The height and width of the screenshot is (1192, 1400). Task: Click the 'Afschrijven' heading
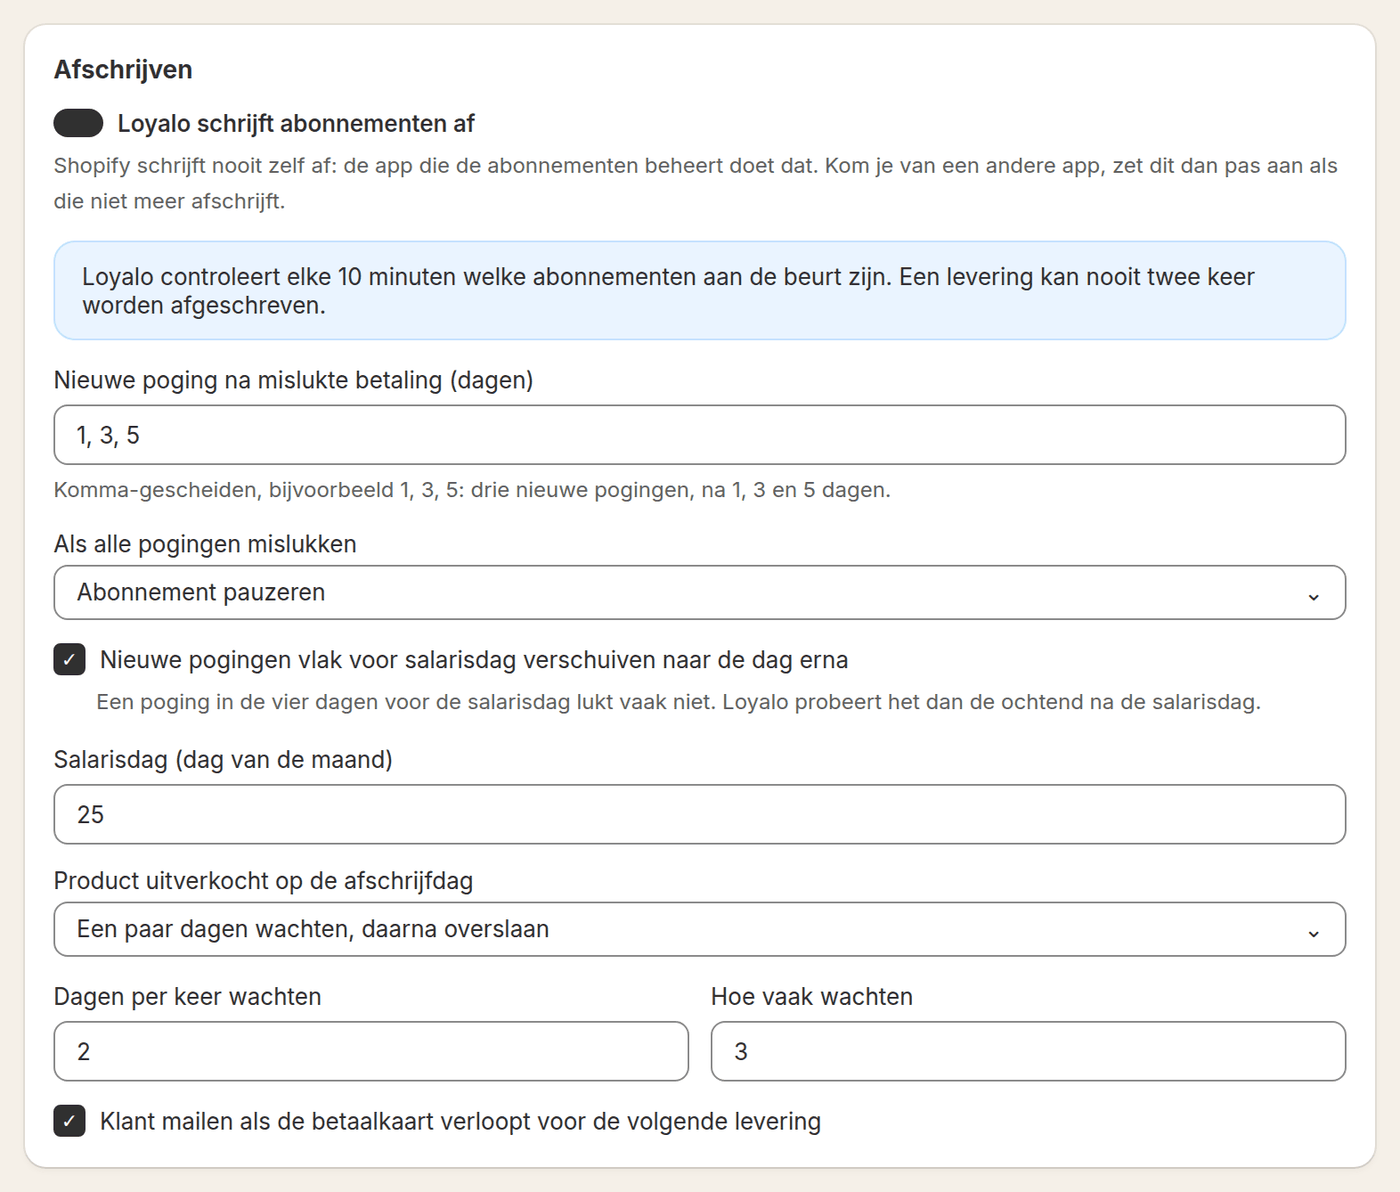[x=123, y=70]
